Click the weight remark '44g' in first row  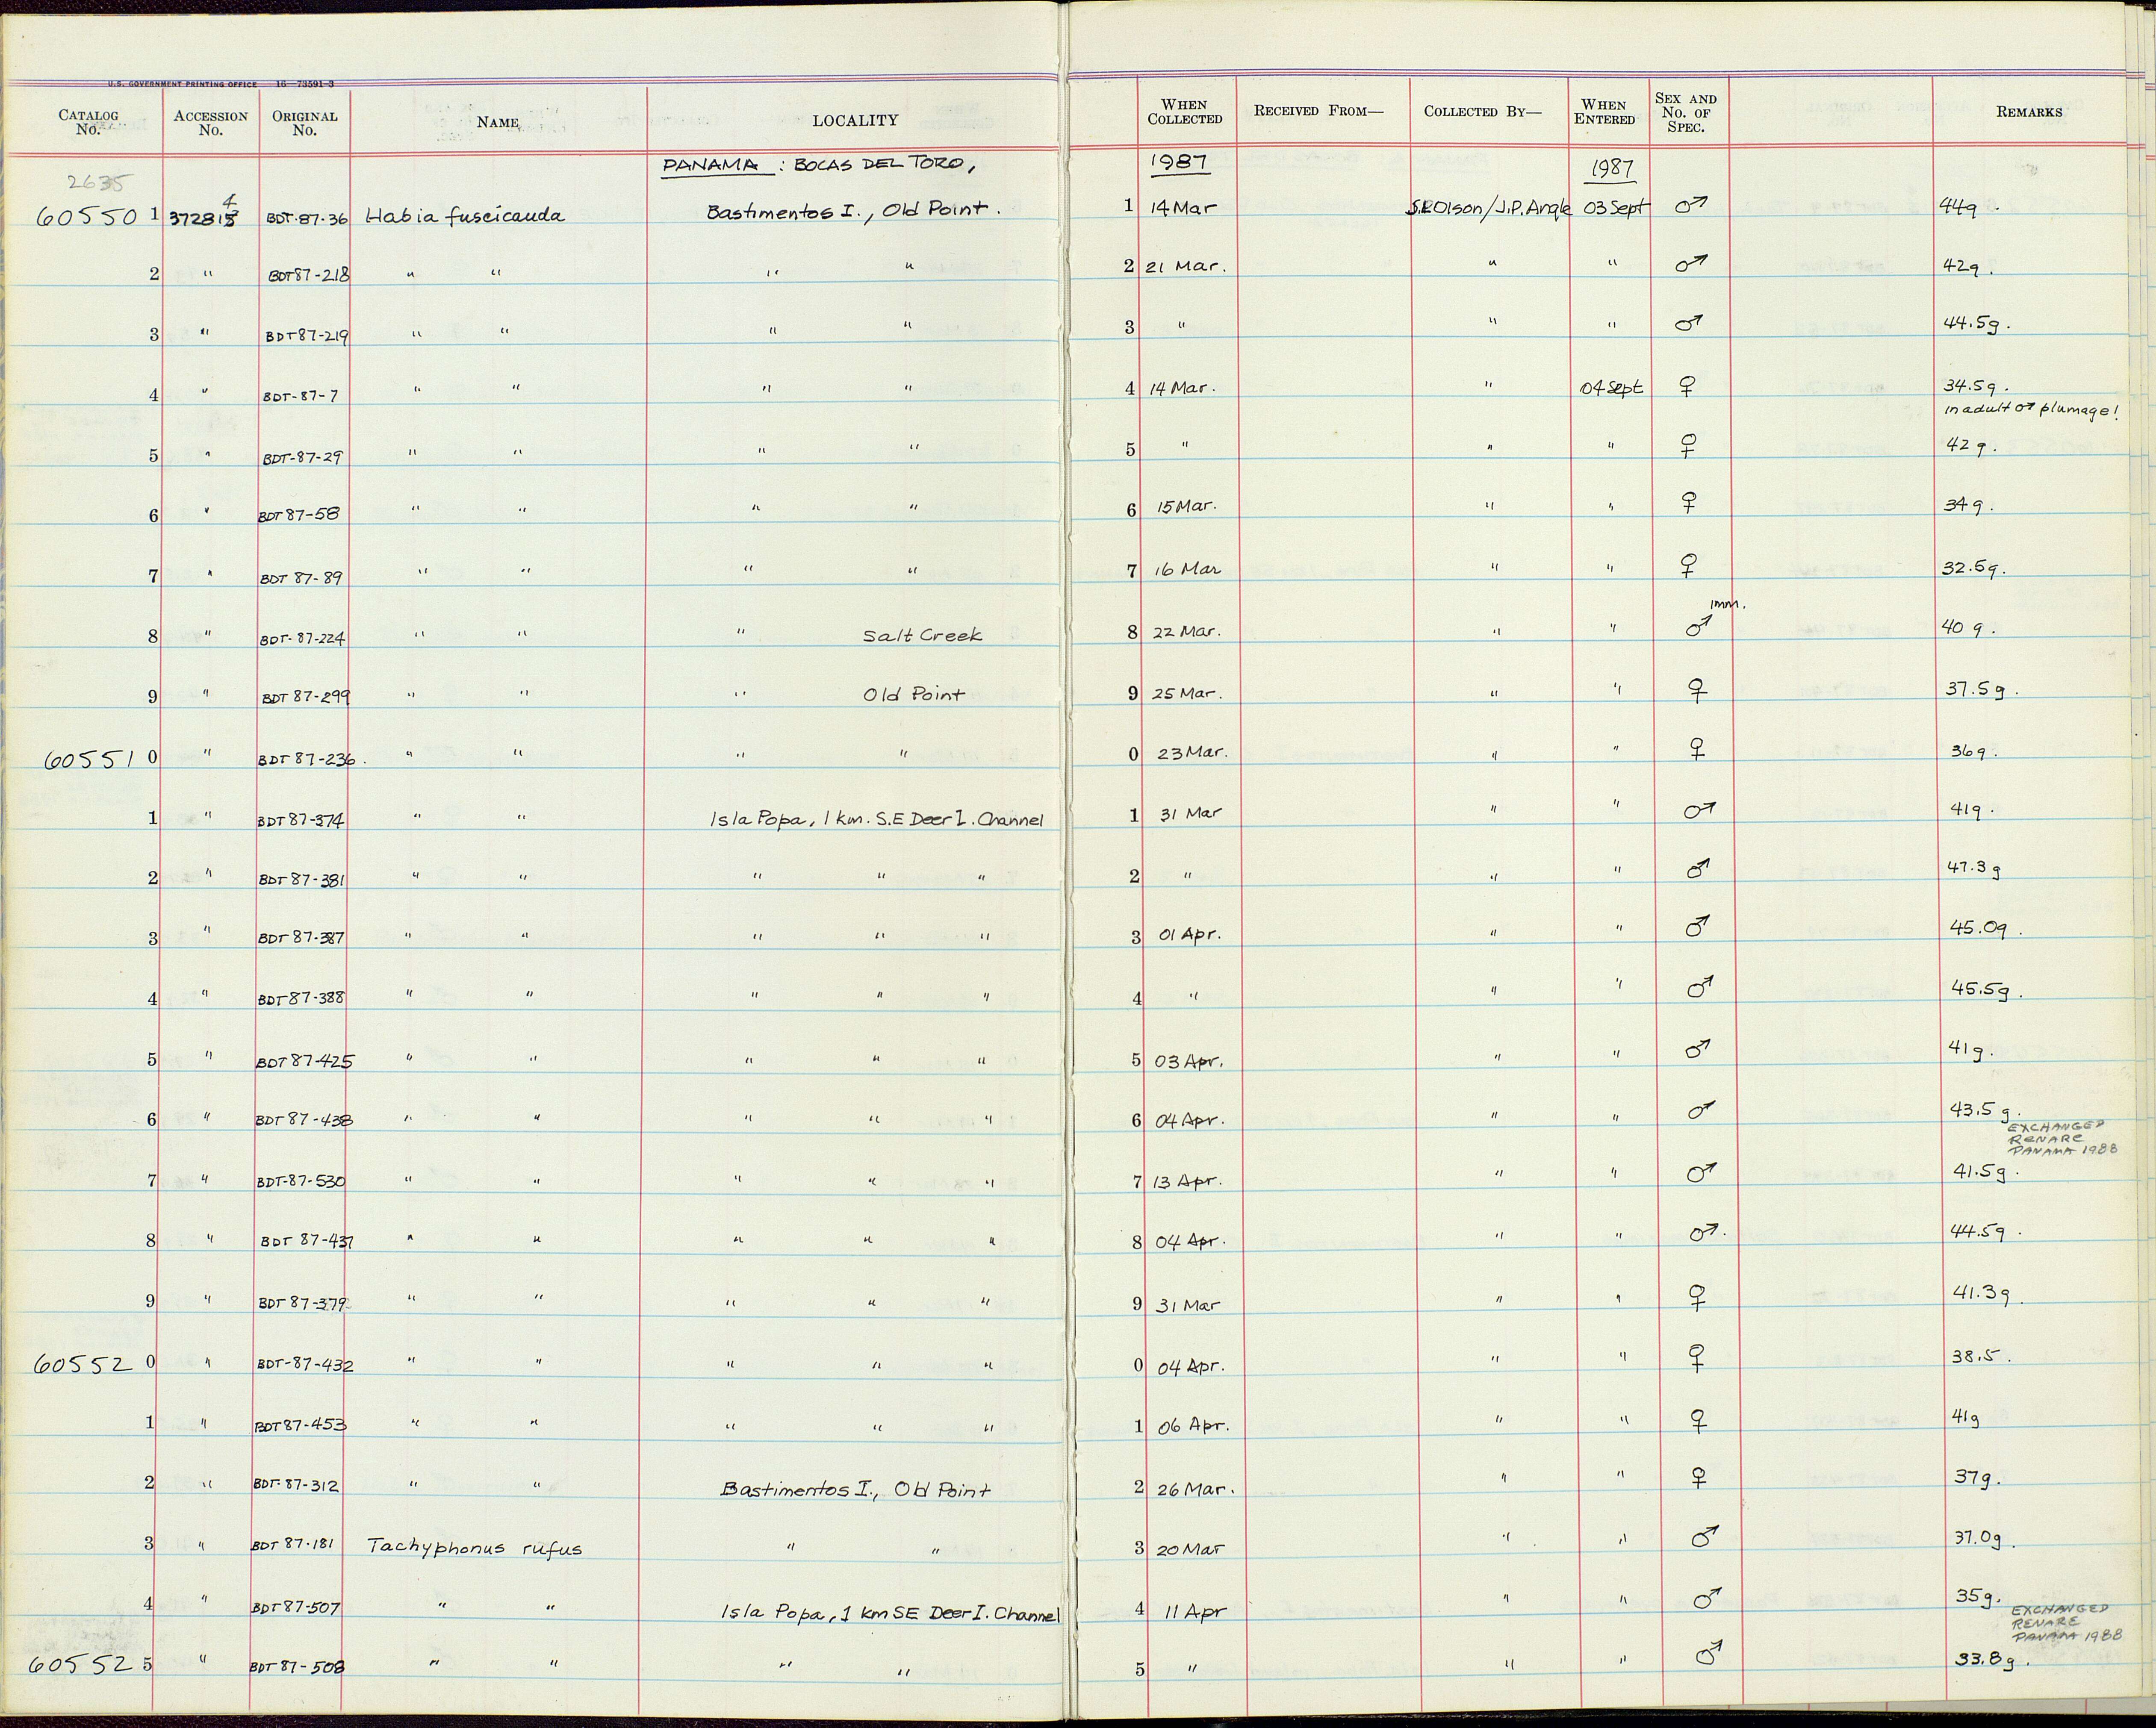1958,207
